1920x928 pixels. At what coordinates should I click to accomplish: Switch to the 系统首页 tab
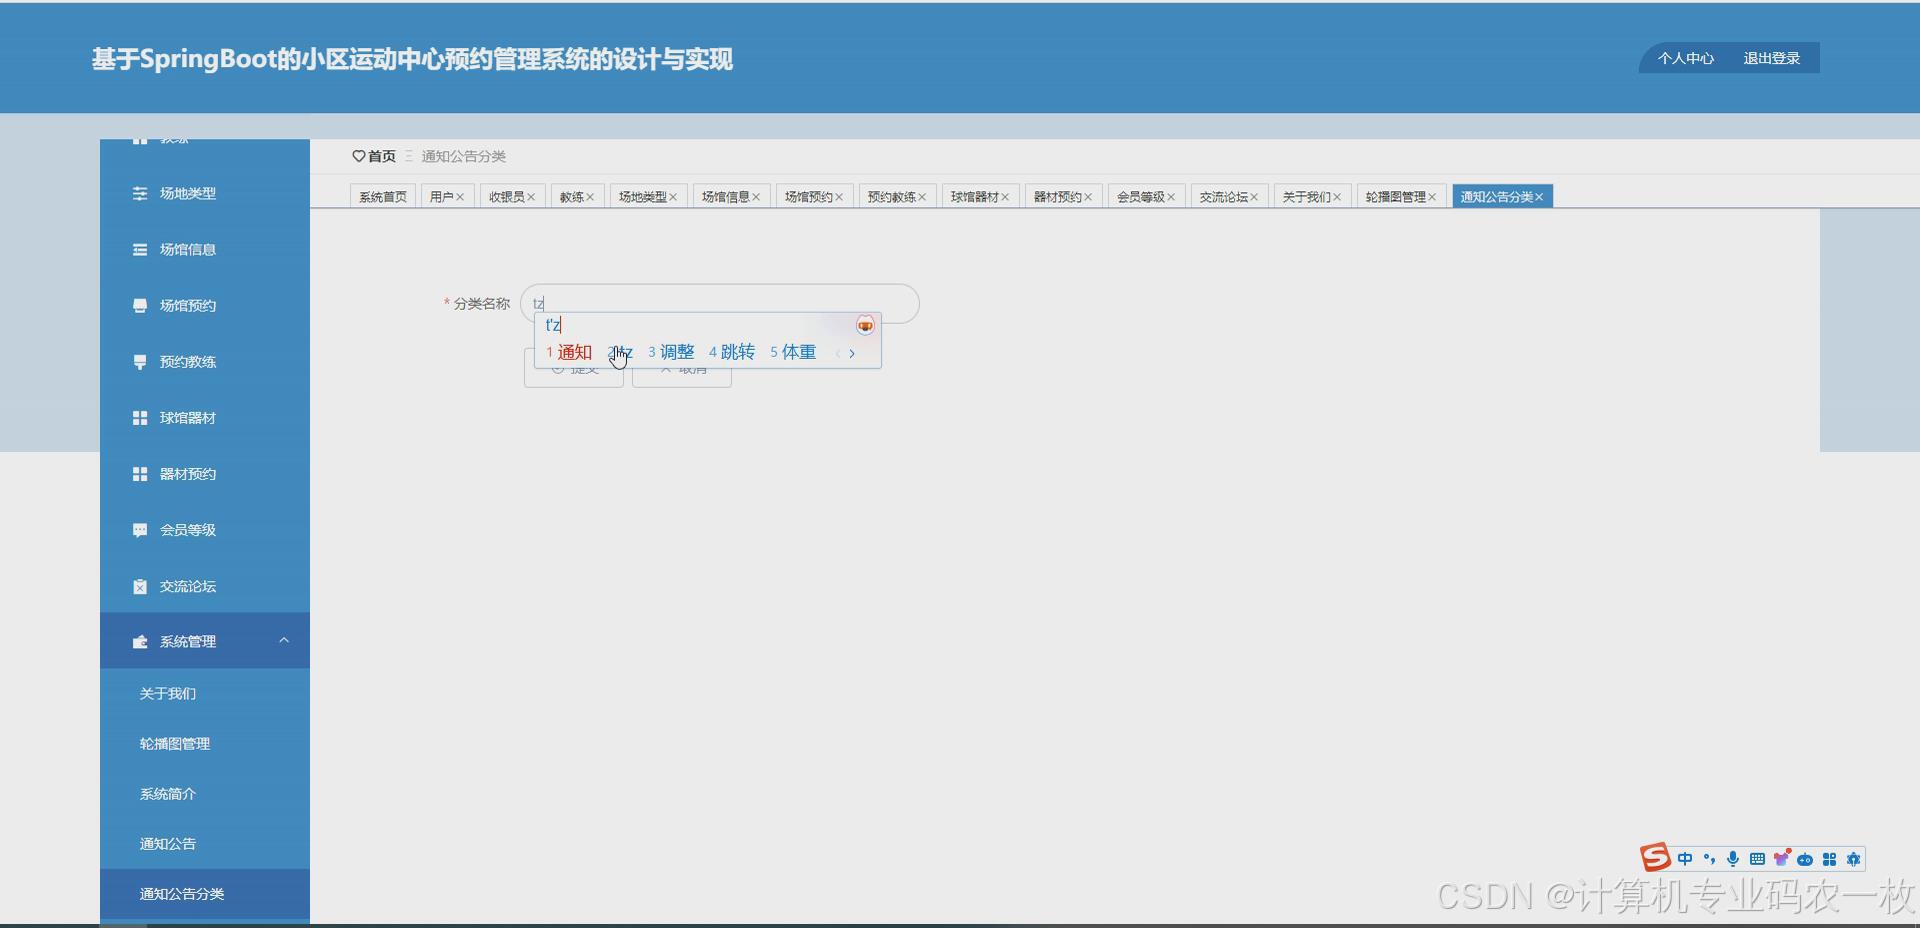click(383, 197)
